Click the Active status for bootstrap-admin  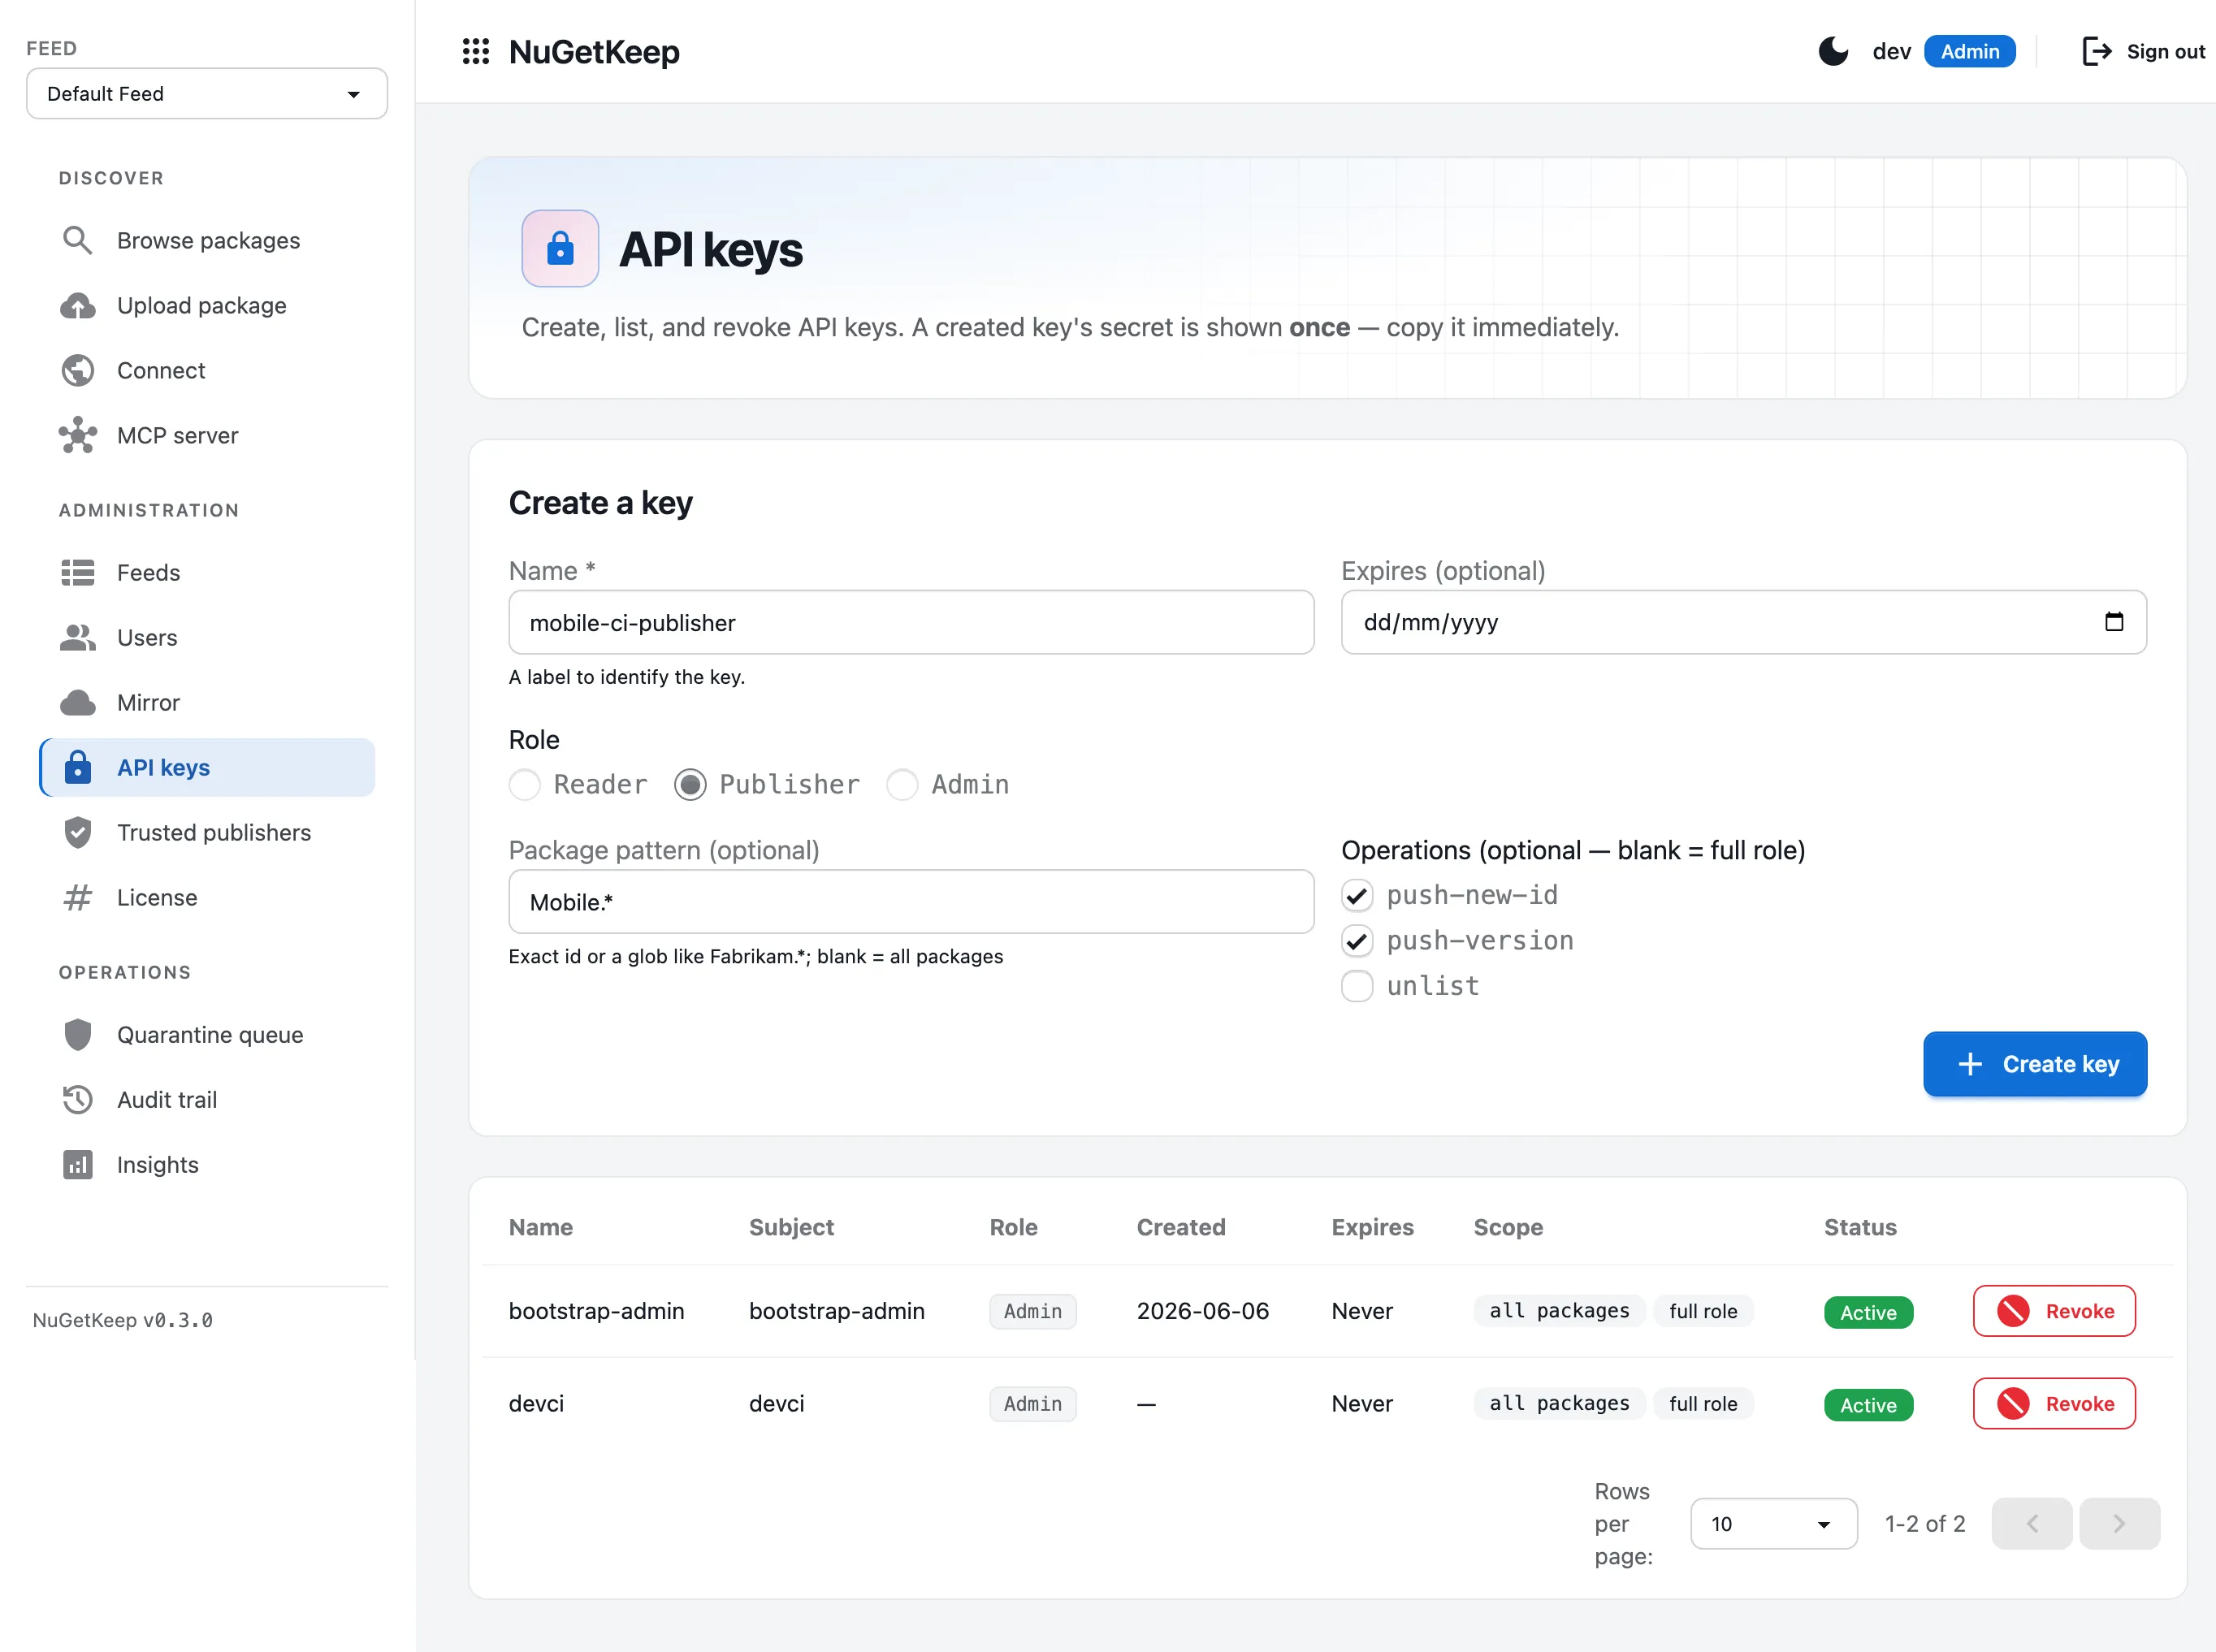(1868, 1312)
